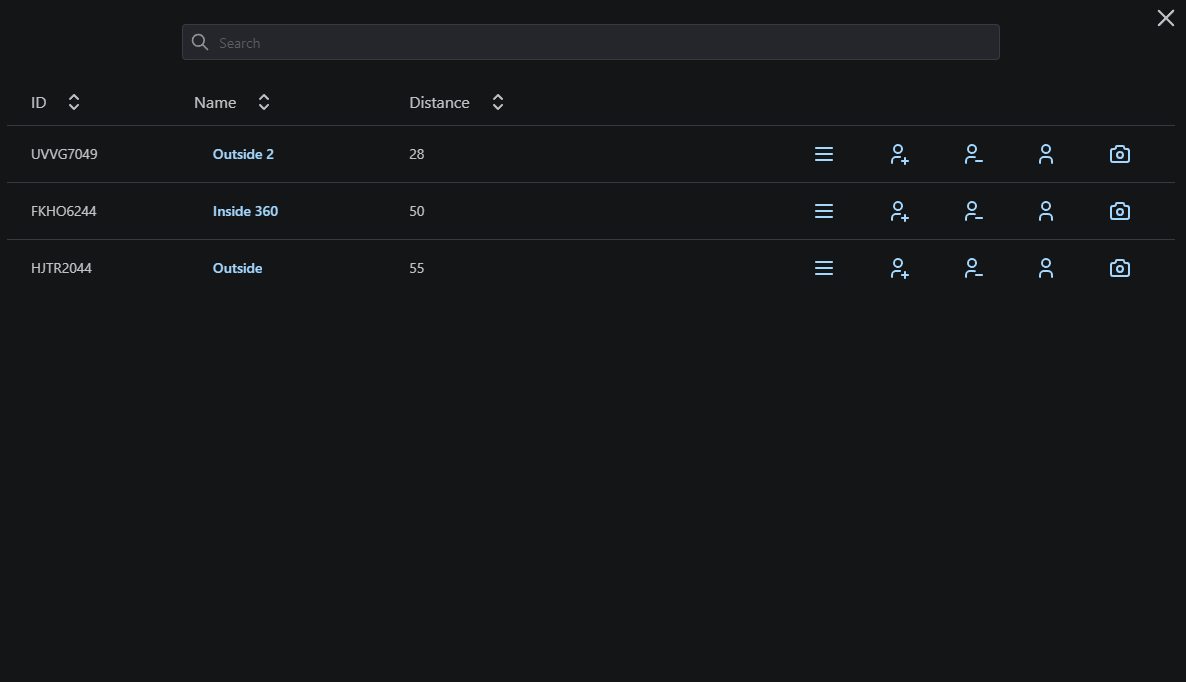Open the Outside 2 link
This screenshot has height=682, width=1186.
coord(243,154)
